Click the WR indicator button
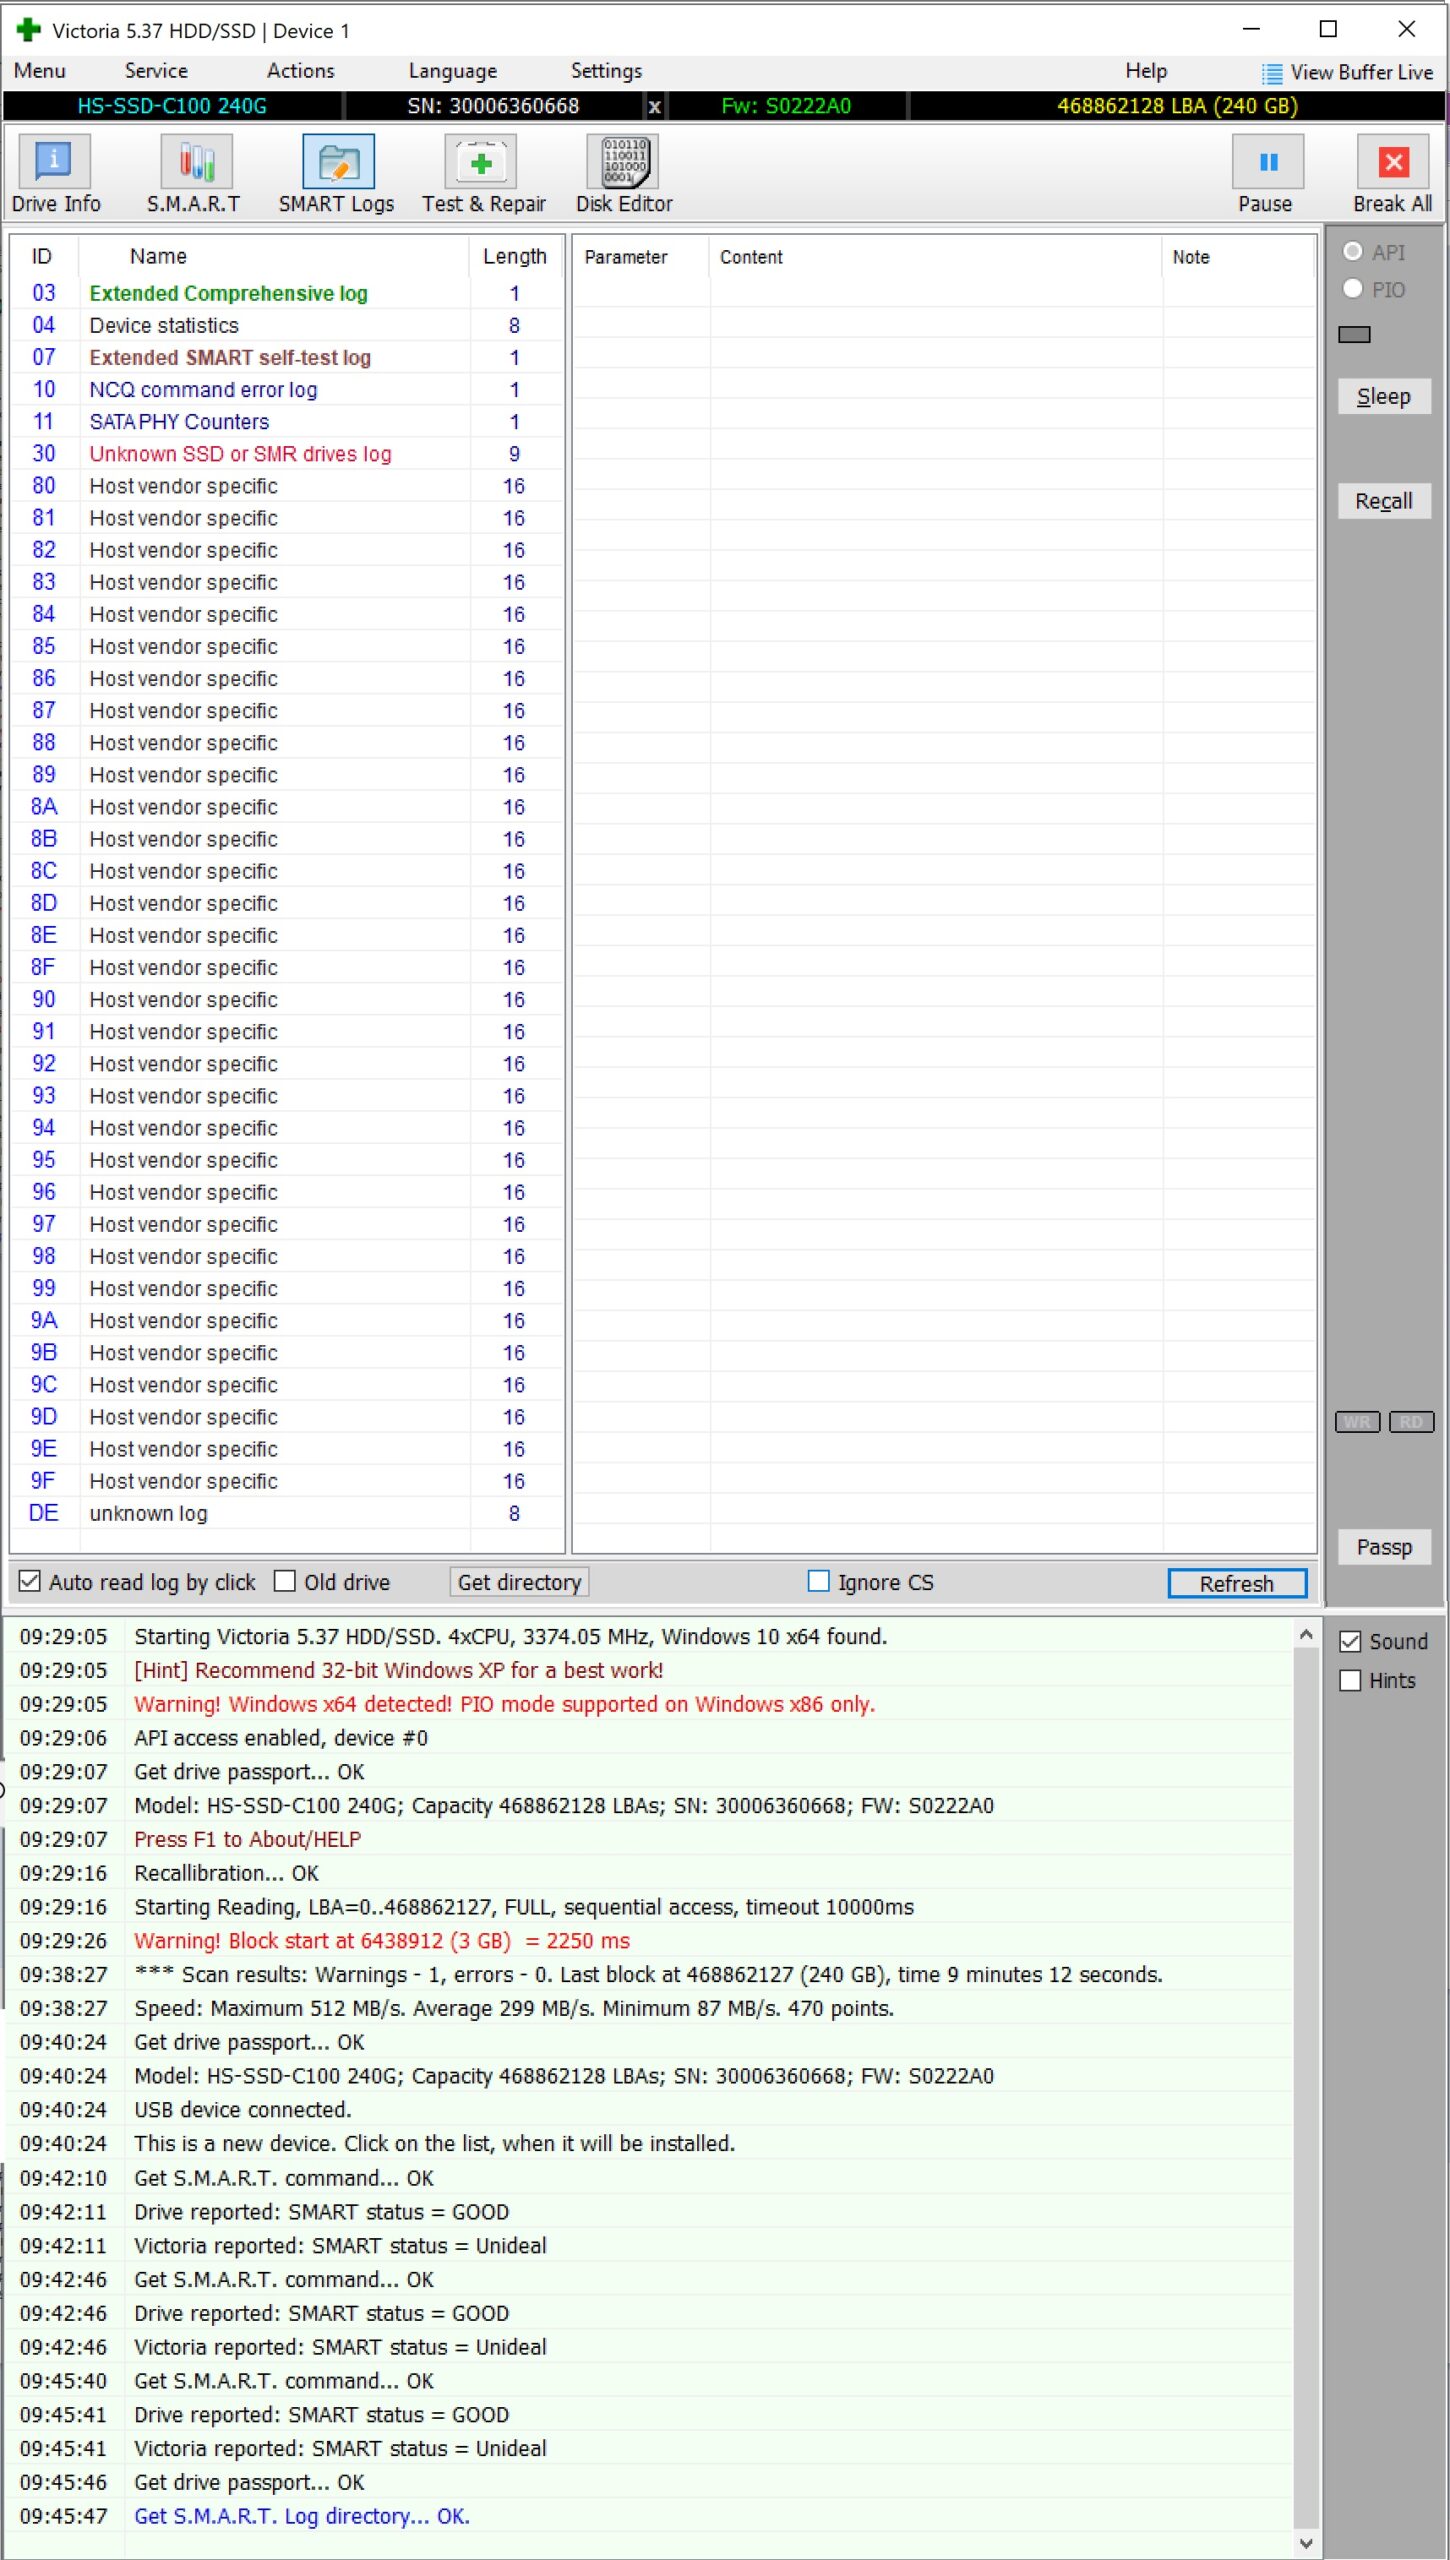The image size is (1450, 2560). coord(1357,1422)
